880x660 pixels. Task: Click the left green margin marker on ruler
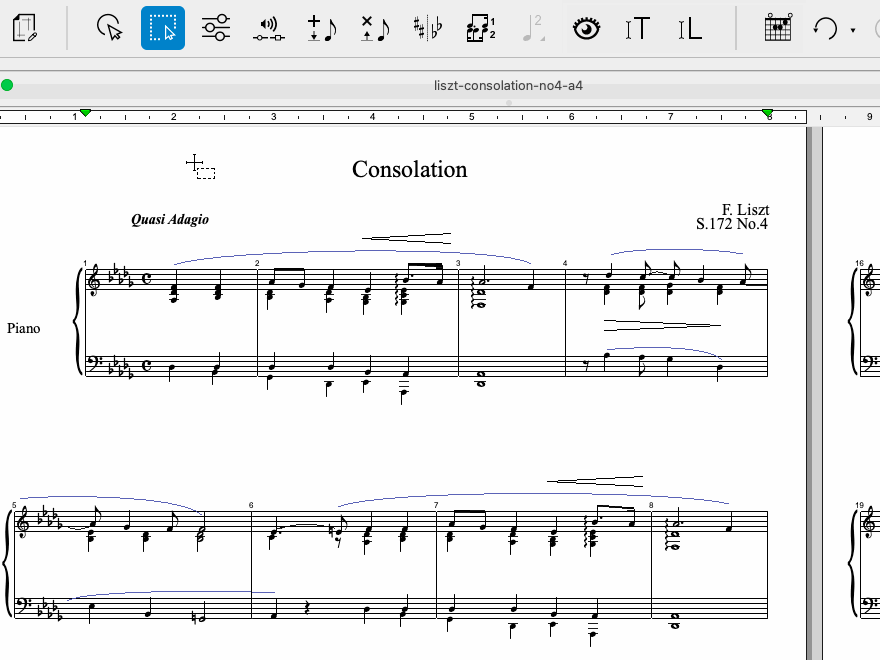[86, 113]
